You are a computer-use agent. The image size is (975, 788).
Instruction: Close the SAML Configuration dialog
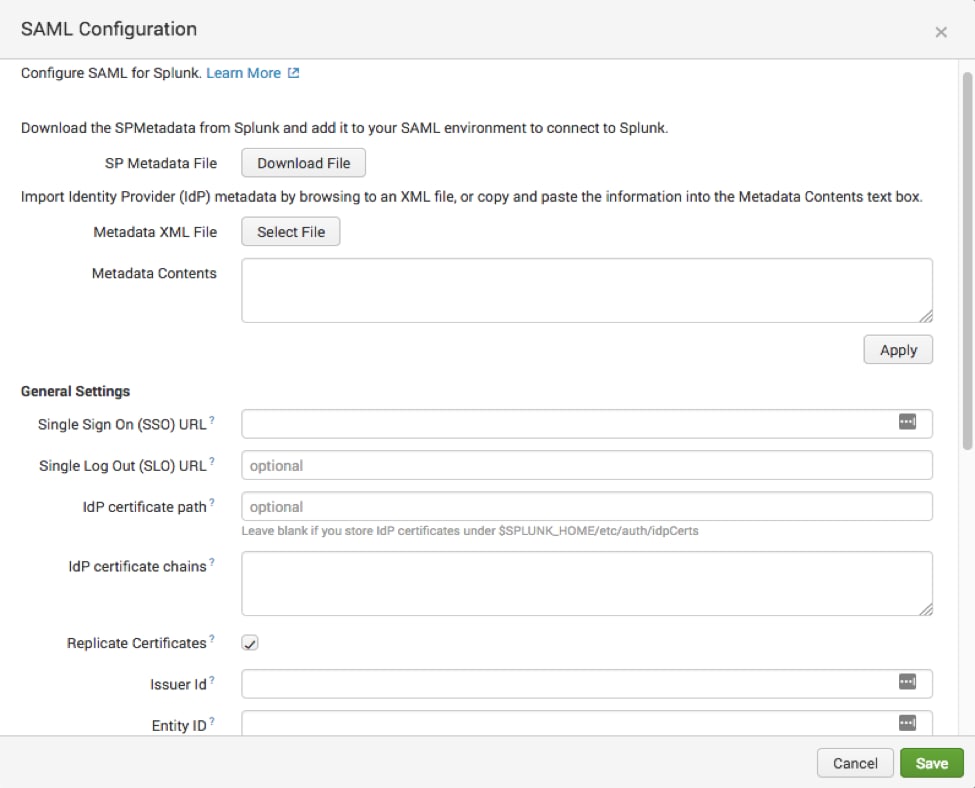pyautogui.click(x=941, y=32)
